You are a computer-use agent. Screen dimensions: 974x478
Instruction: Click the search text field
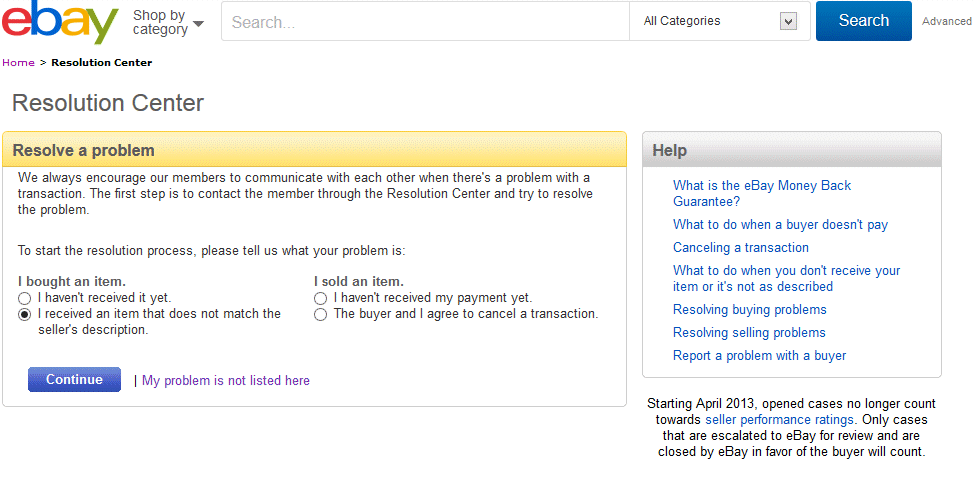(x=425, y=21)
